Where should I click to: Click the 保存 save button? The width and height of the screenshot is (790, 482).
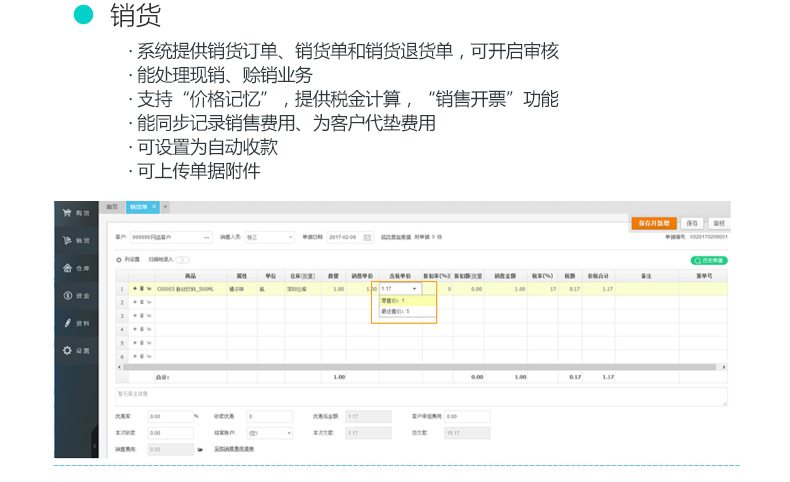(692, 223)
